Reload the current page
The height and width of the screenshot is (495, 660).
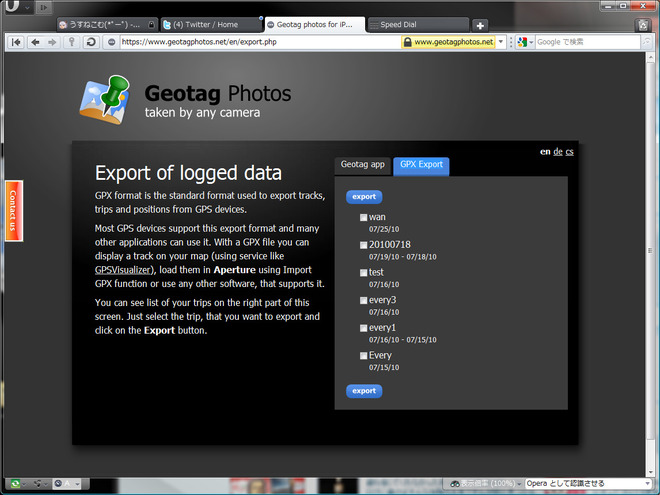click(x=91, y=42)
